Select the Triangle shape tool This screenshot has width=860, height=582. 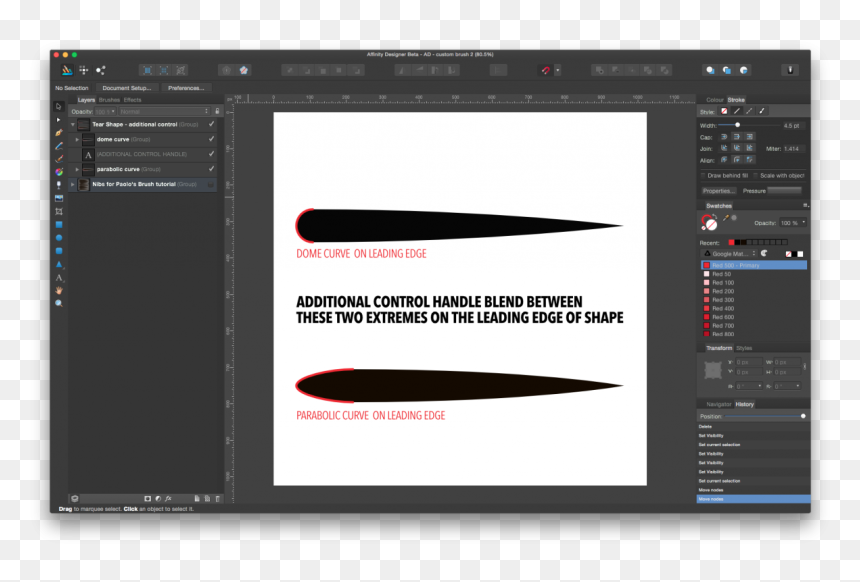coord(59,264)
